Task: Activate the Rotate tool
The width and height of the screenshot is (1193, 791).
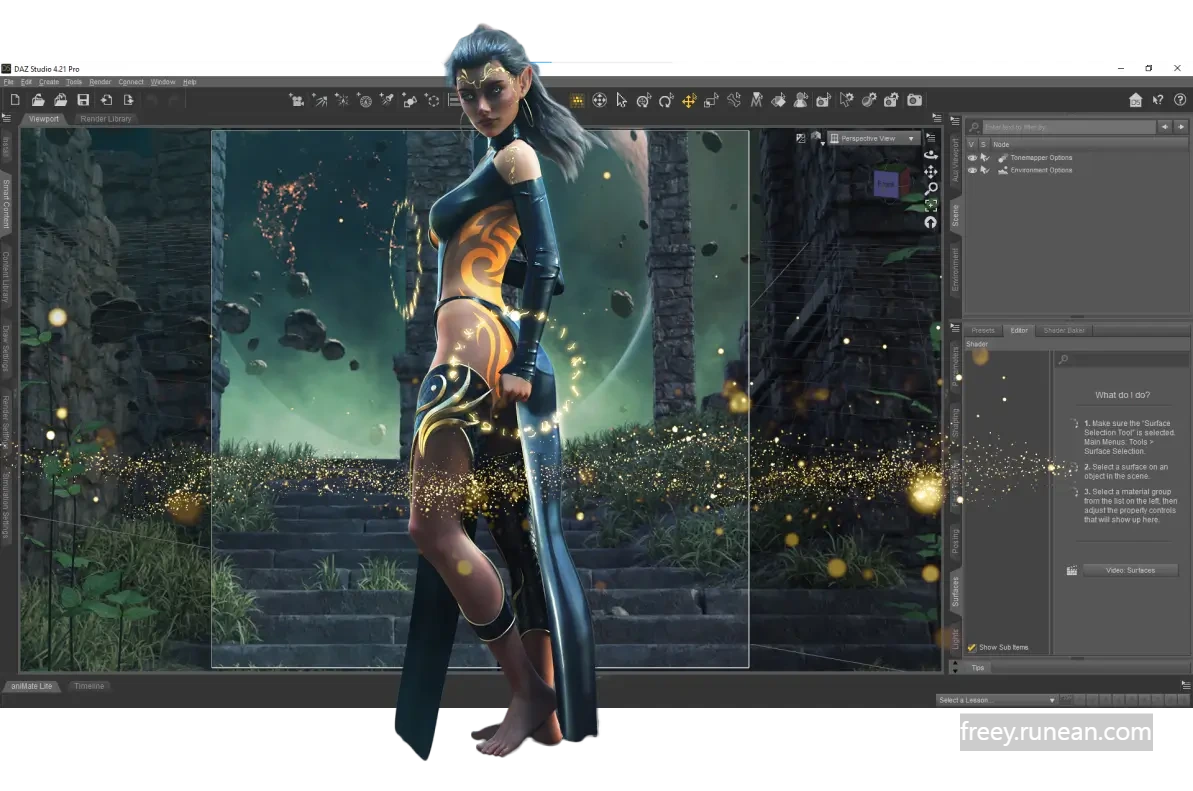Action: 665,99
